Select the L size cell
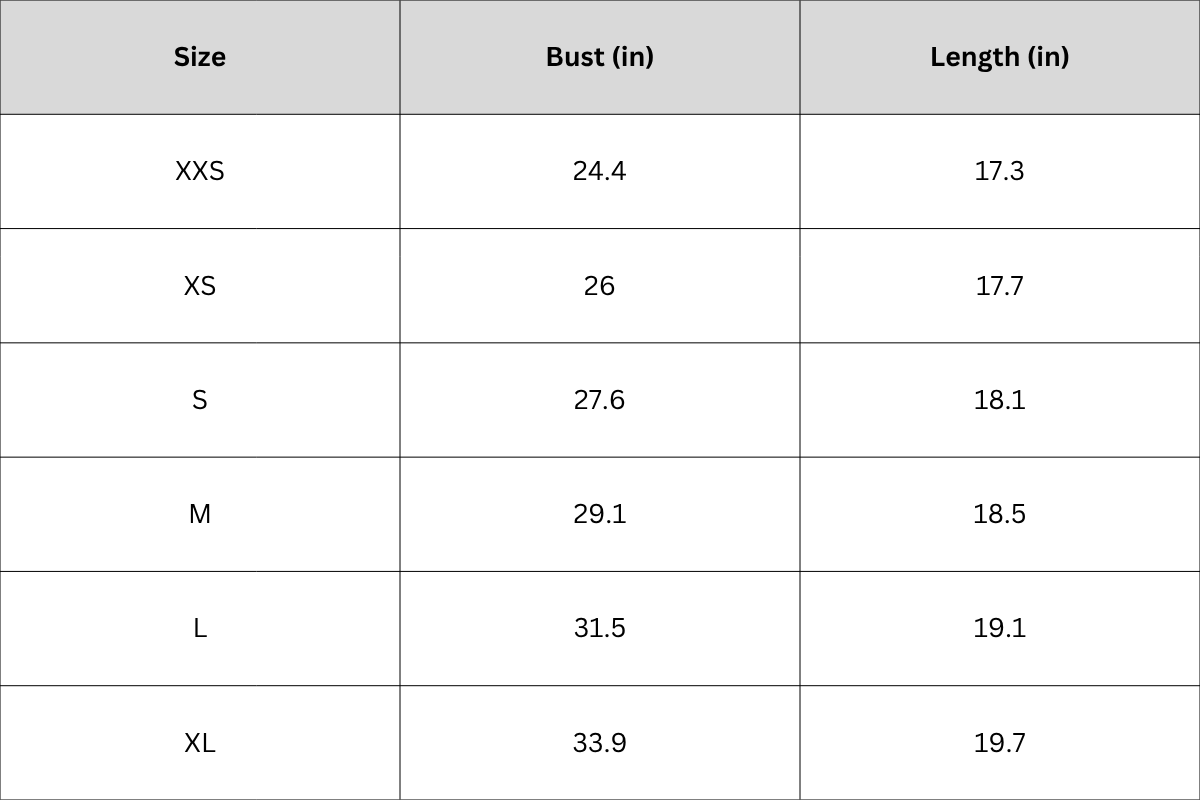Image resolution: width=1200 pixels, height=800 pixels. click(x=200, y=628)
